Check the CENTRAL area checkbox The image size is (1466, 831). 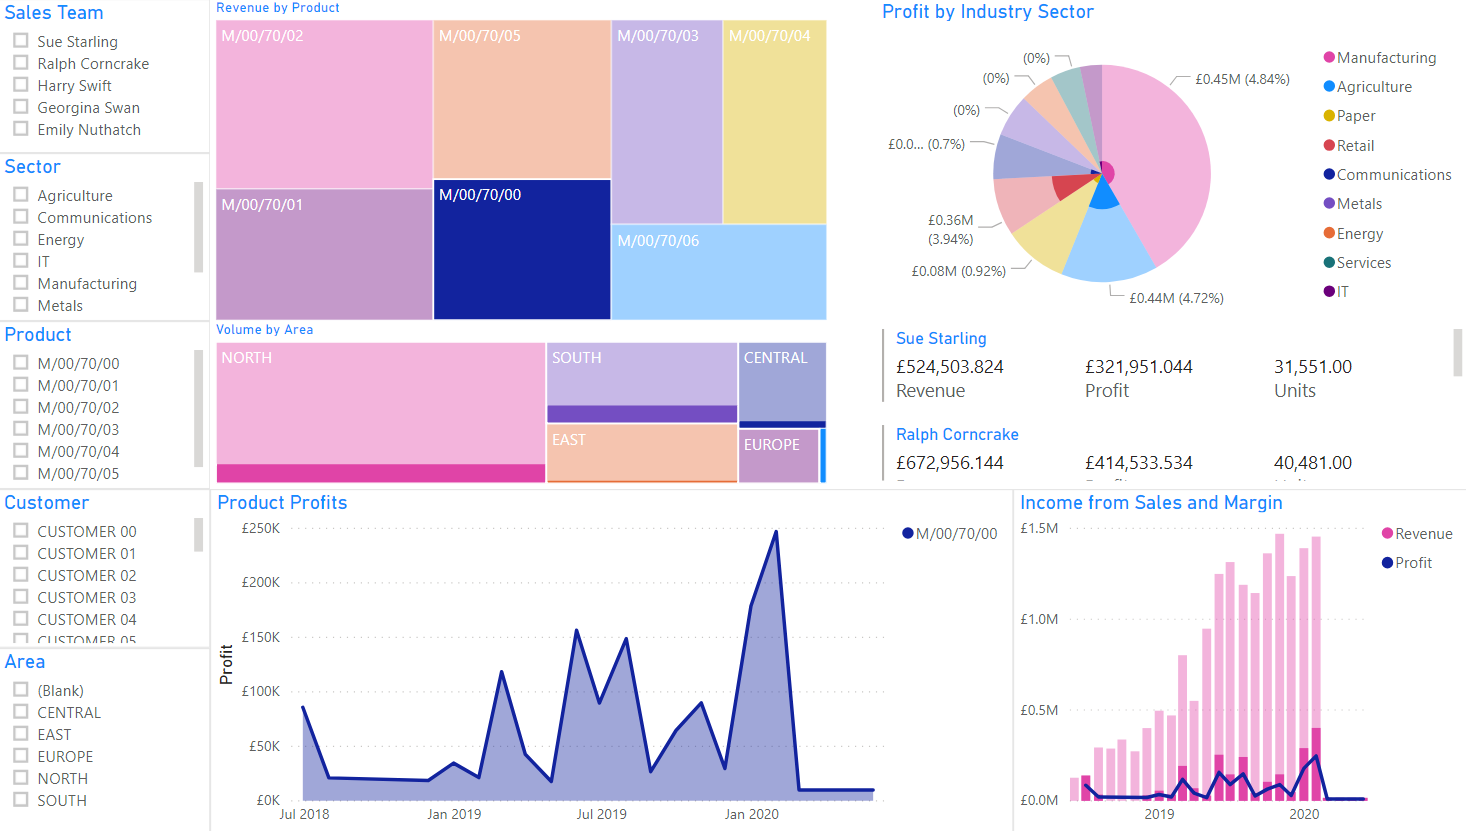(x=20, y=712)
